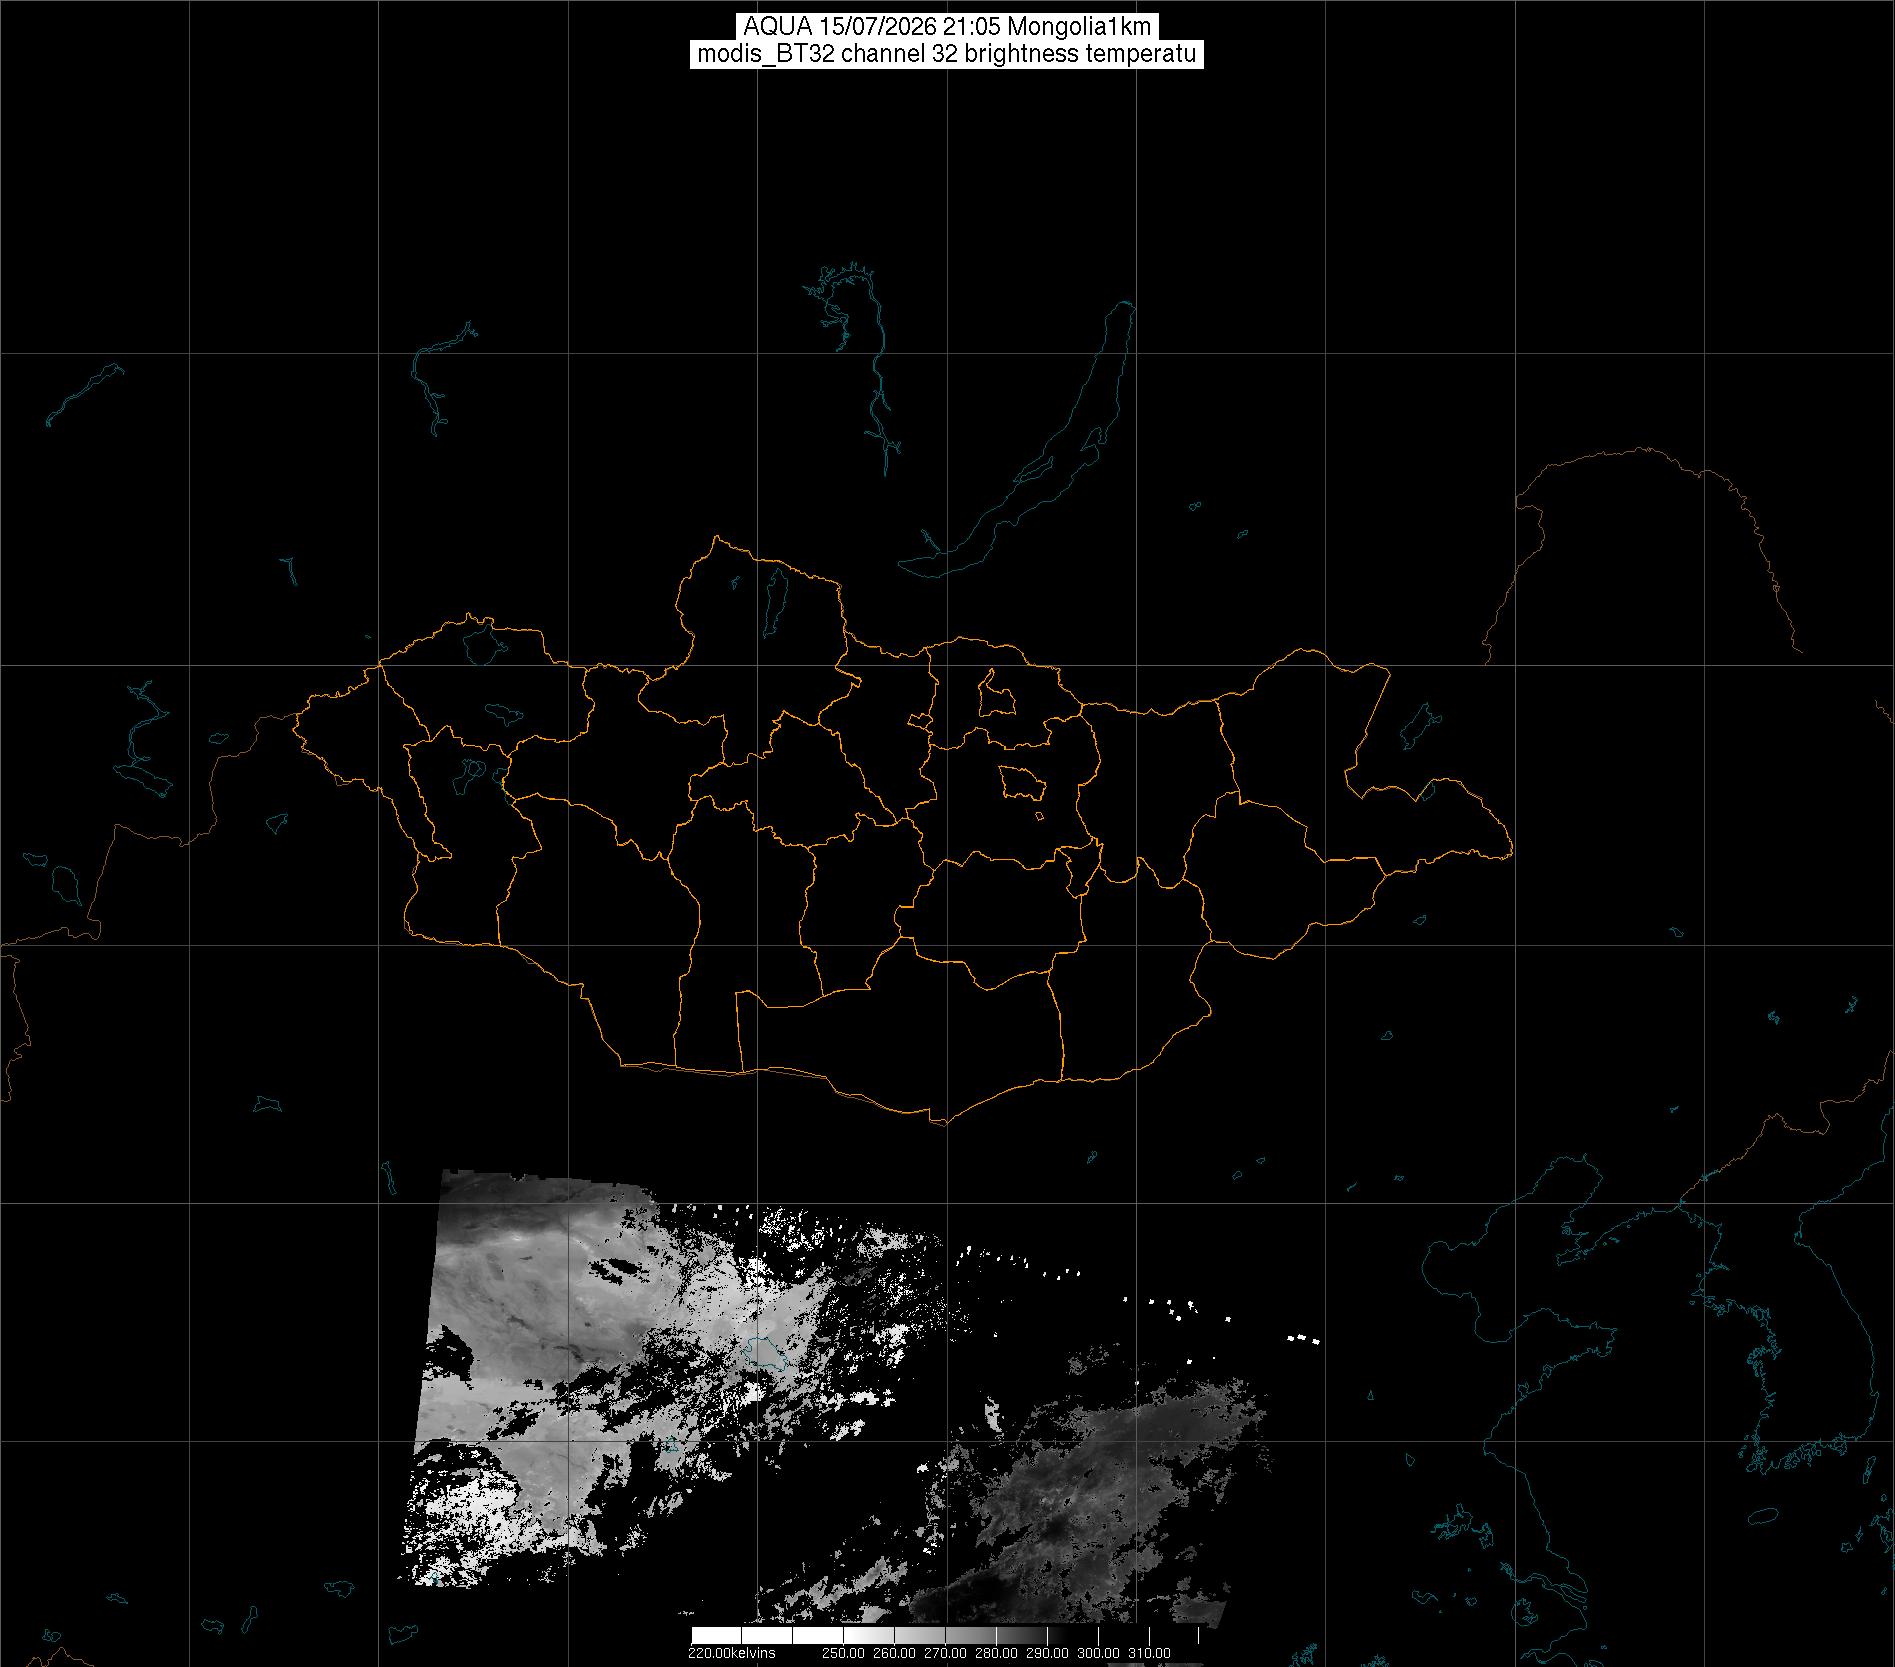Click the "270.00" colorbar label
This screenshot has width=1895, height=1667.
(x=946, y=1653)
